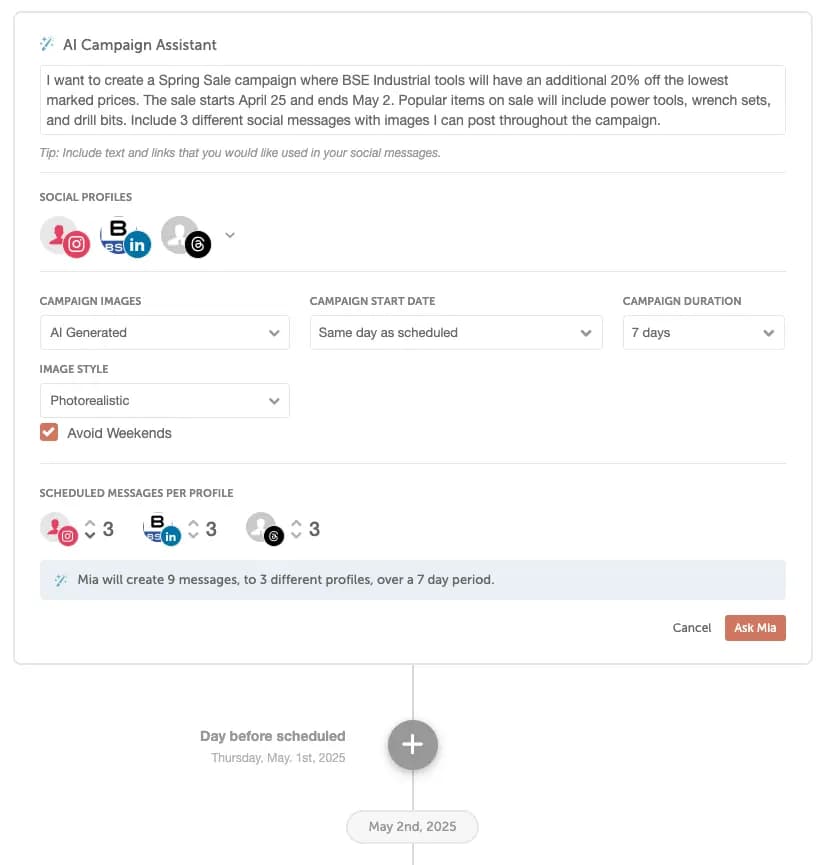Open the Campaign Start Date dropdown
This screenshot has height=865, width=830.
click(456, 333)
